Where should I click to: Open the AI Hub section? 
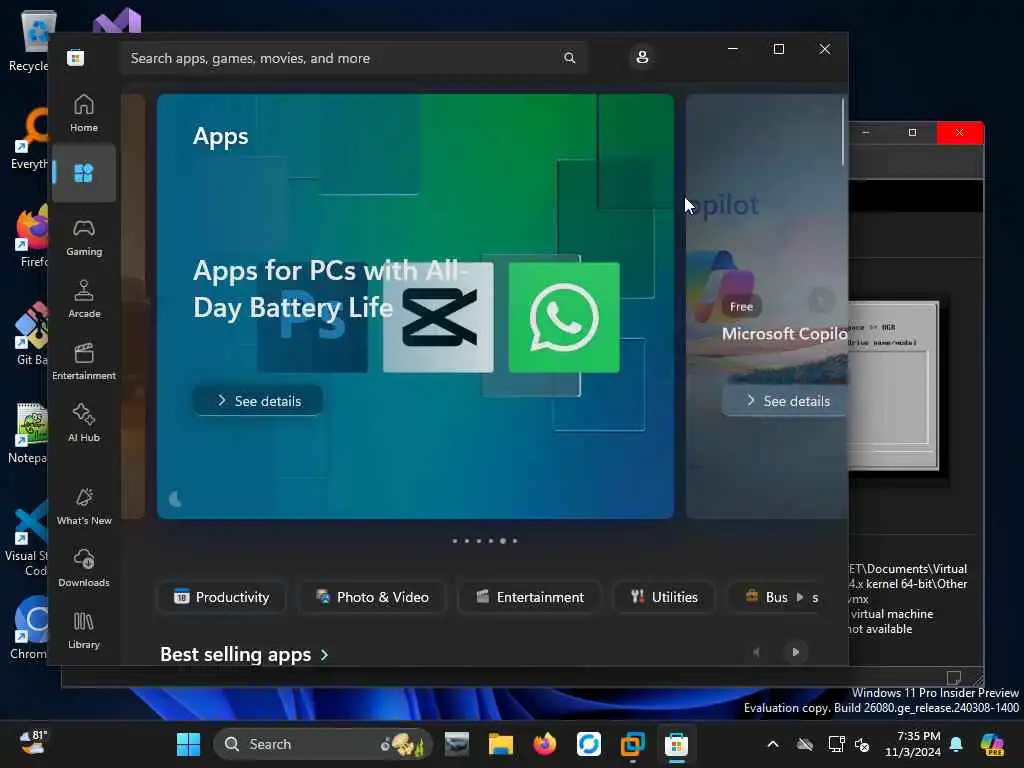click(x=84, y=423)
